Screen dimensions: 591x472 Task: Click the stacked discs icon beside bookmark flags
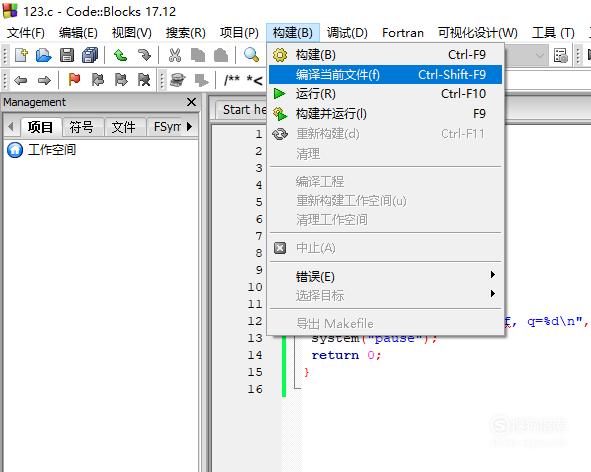pos(178,80)
